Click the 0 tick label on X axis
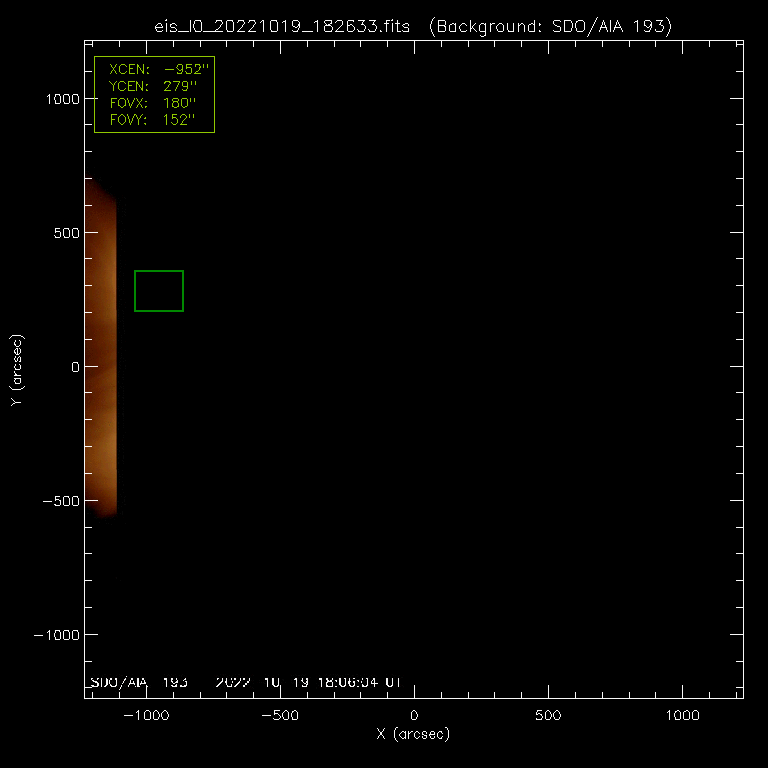Viewport: 768px width, 768px height. coord(414,716)
